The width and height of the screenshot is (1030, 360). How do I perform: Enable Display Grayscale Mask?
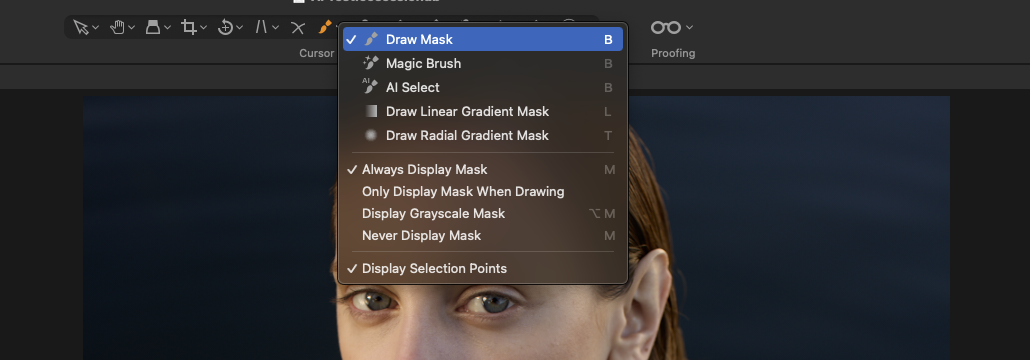483,214
